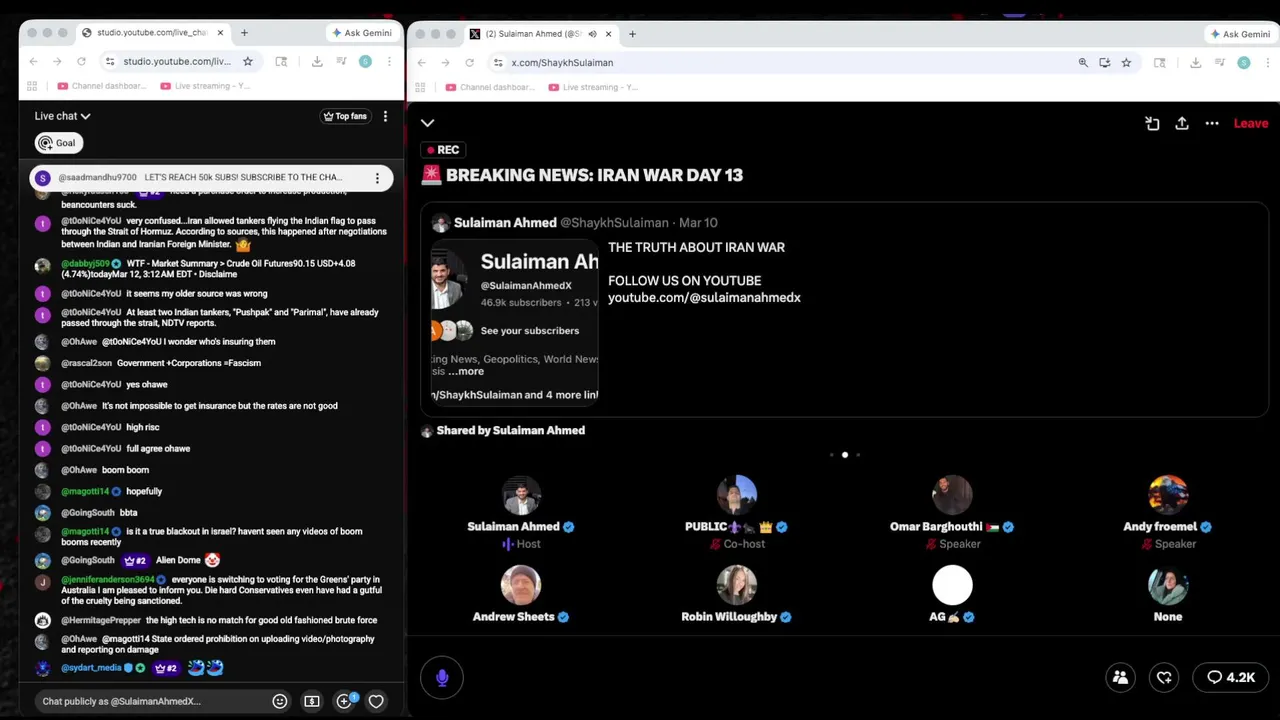1280x720 pixels.
Task: Open site information icon in the x.com address bar
Action: (x=498, y=62)
